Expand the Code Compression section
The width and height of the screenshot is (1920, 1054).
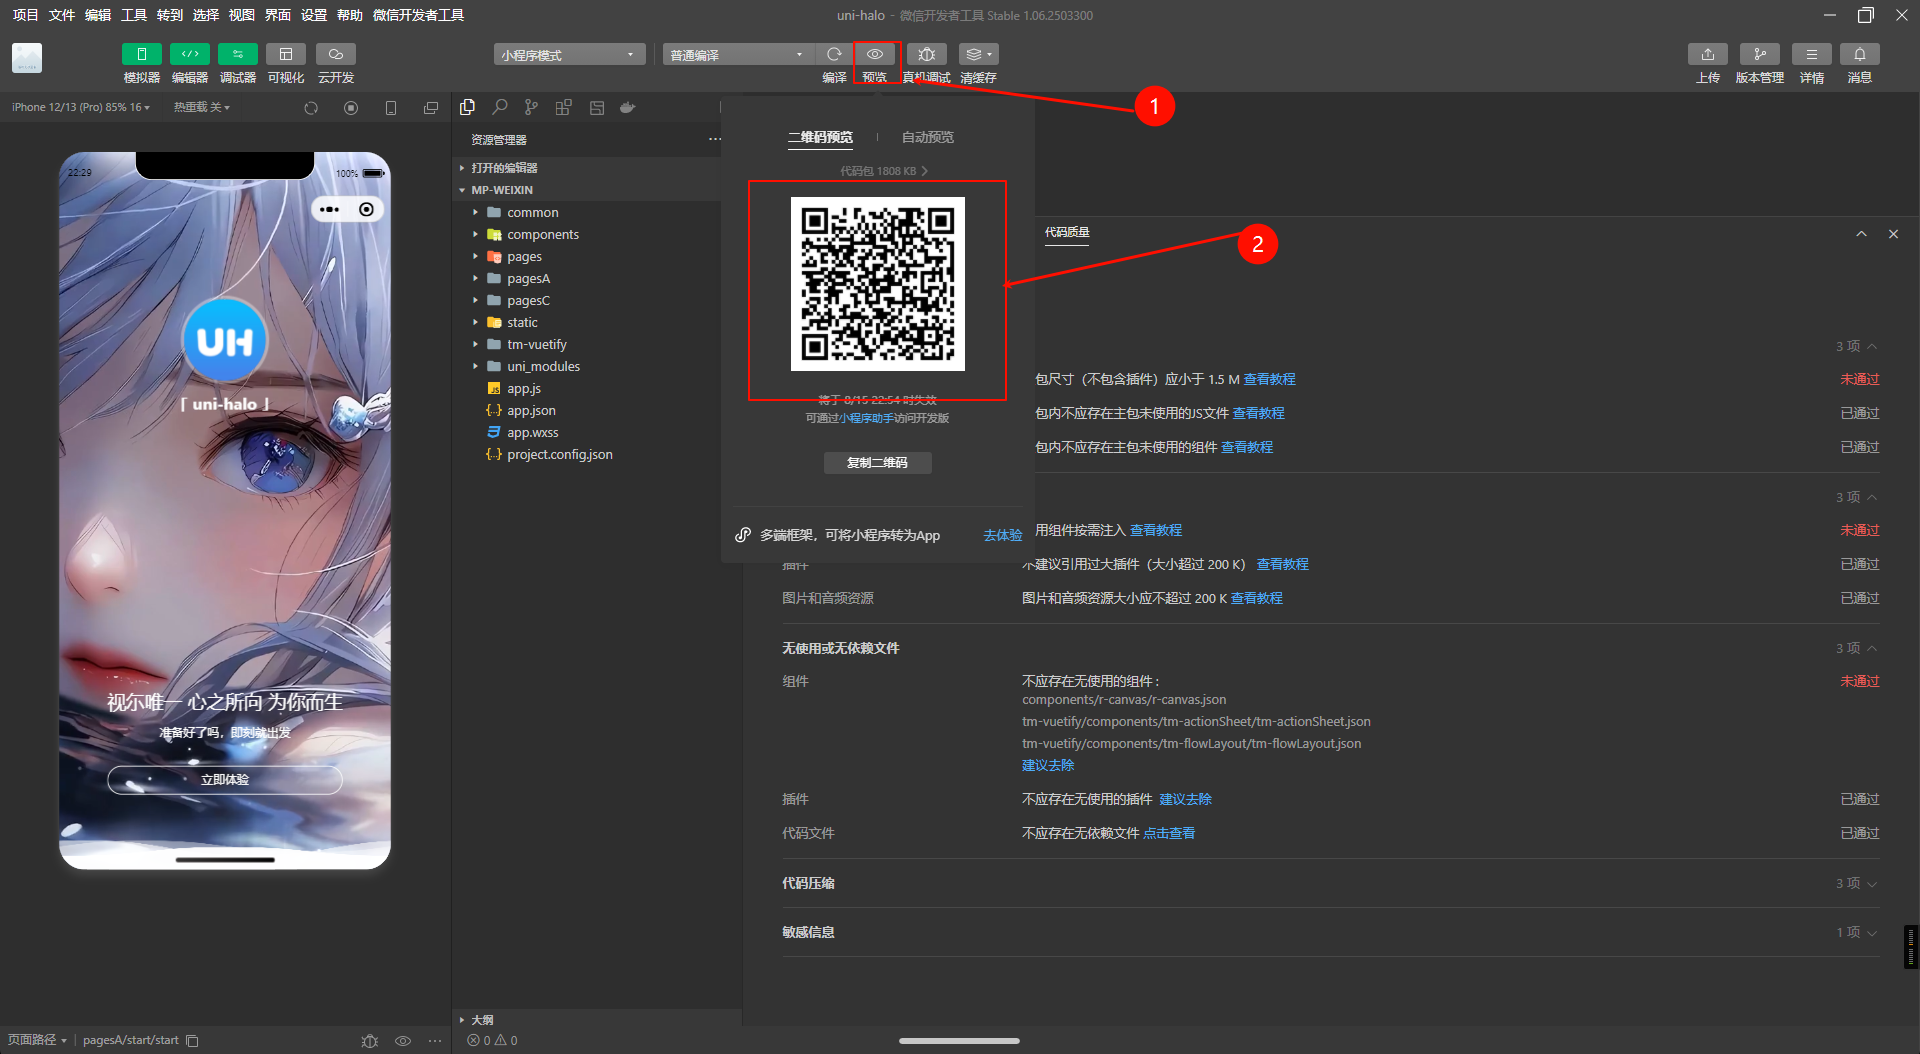pyautogui.click(x=1330, y=883)
